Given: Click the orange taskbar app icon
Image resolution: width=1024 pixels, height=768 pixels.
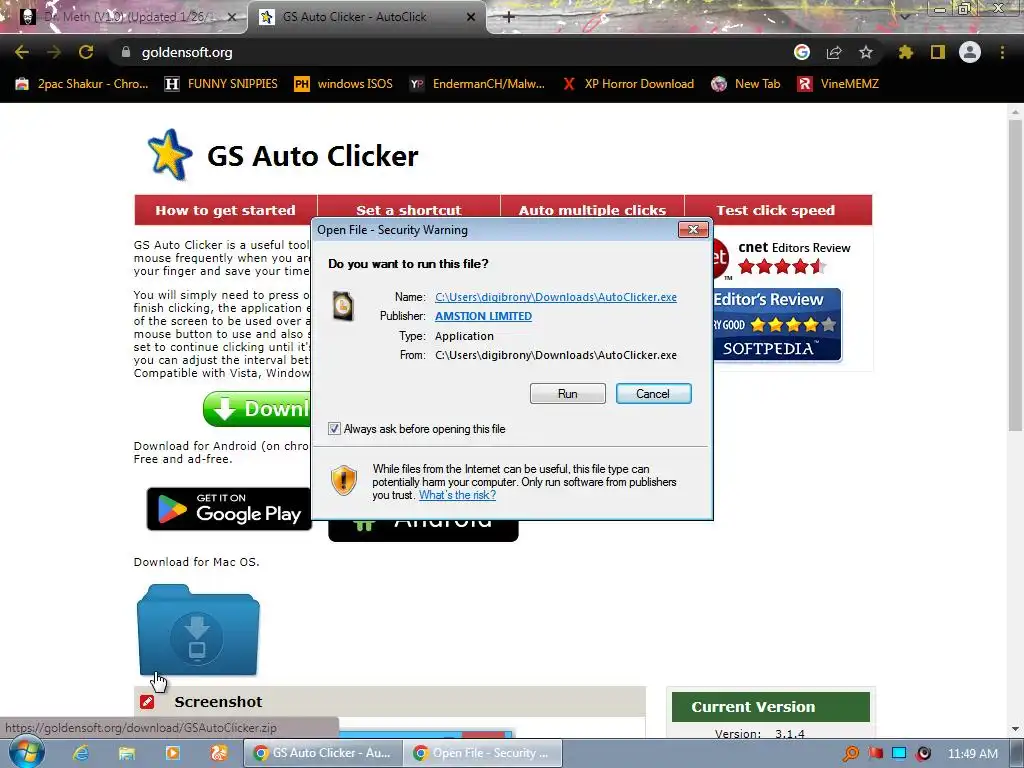Looking at the screenshot, I should tap(219, 753).
